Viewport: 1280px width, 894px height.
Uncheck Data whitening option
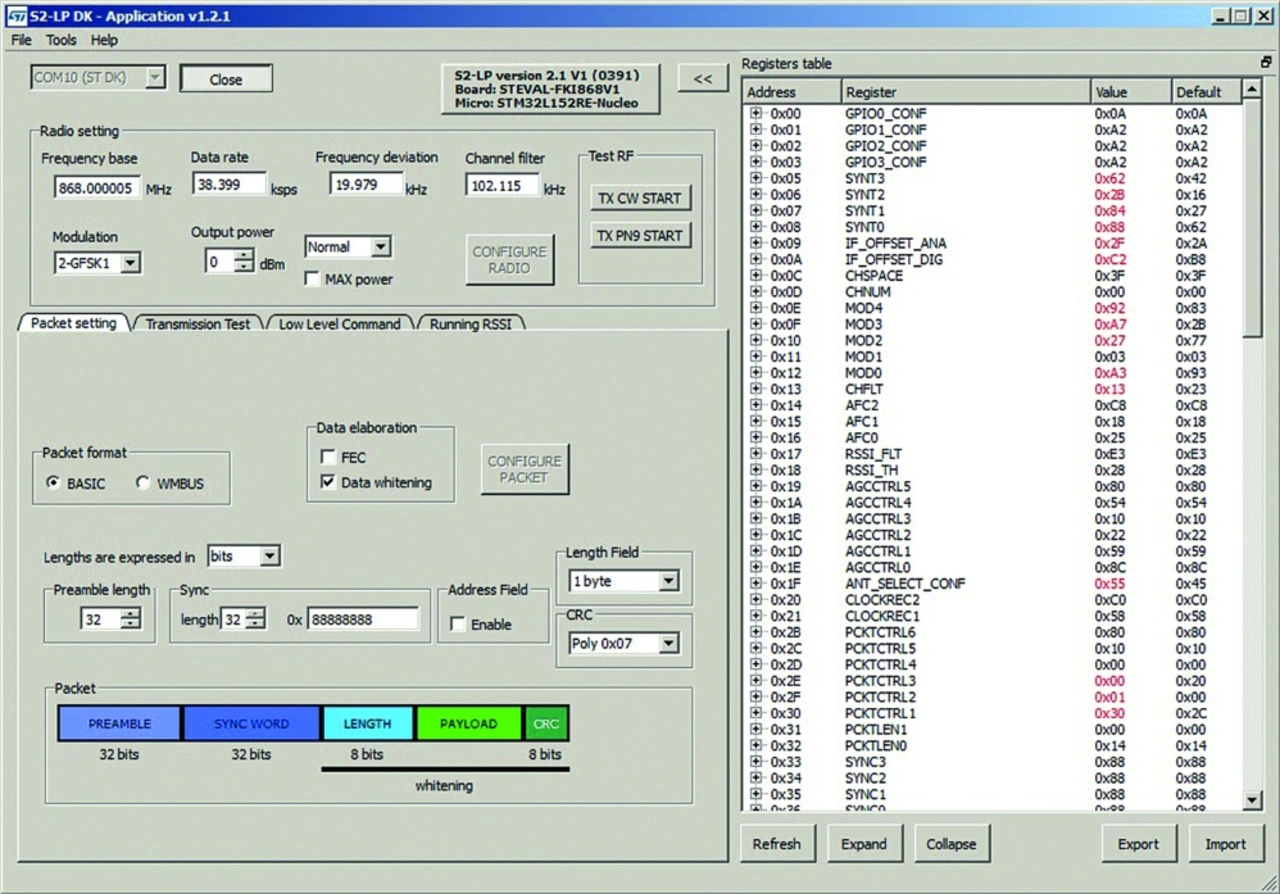pyautogui.click(x=328, y=482)
